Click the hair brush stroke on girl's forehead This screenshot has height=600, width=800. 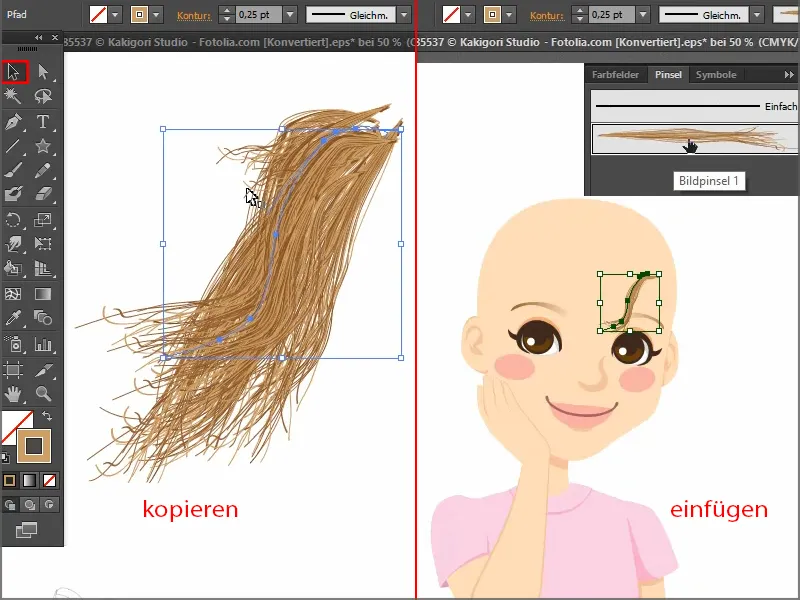click(x=630, y=303)
